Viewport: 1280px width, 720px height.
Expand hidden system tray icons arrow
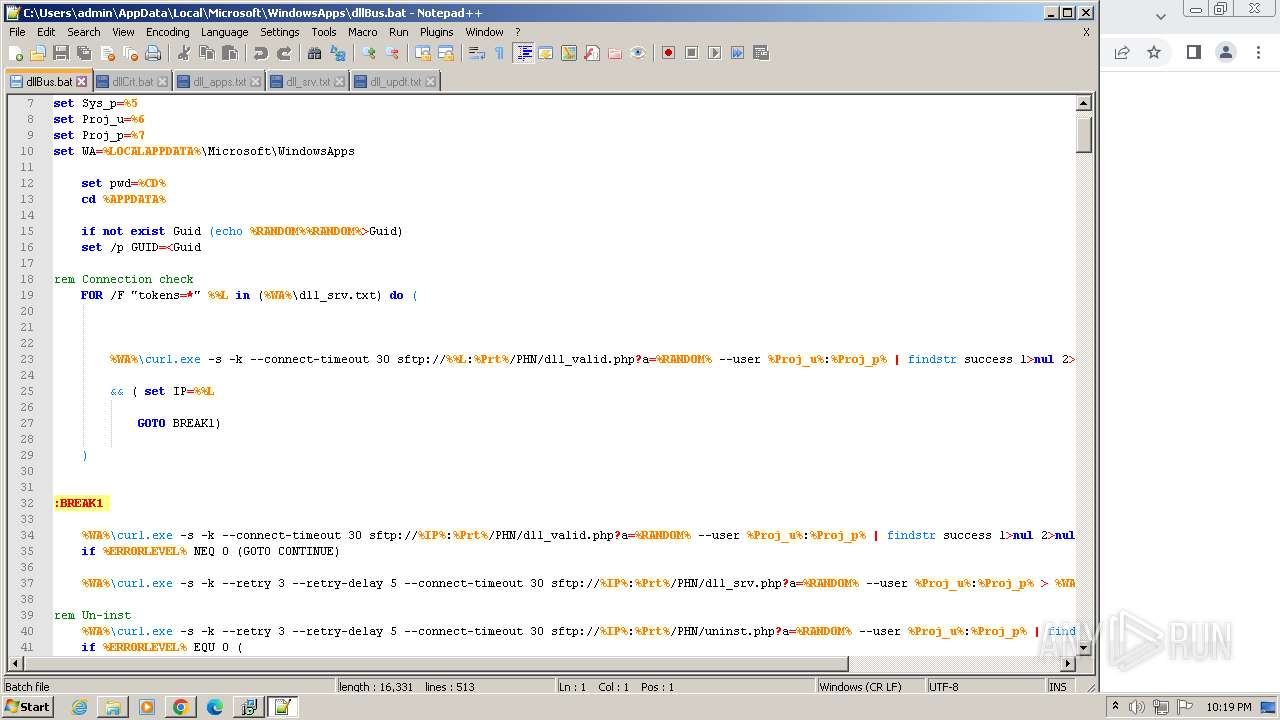click(x=1116, y=707)
